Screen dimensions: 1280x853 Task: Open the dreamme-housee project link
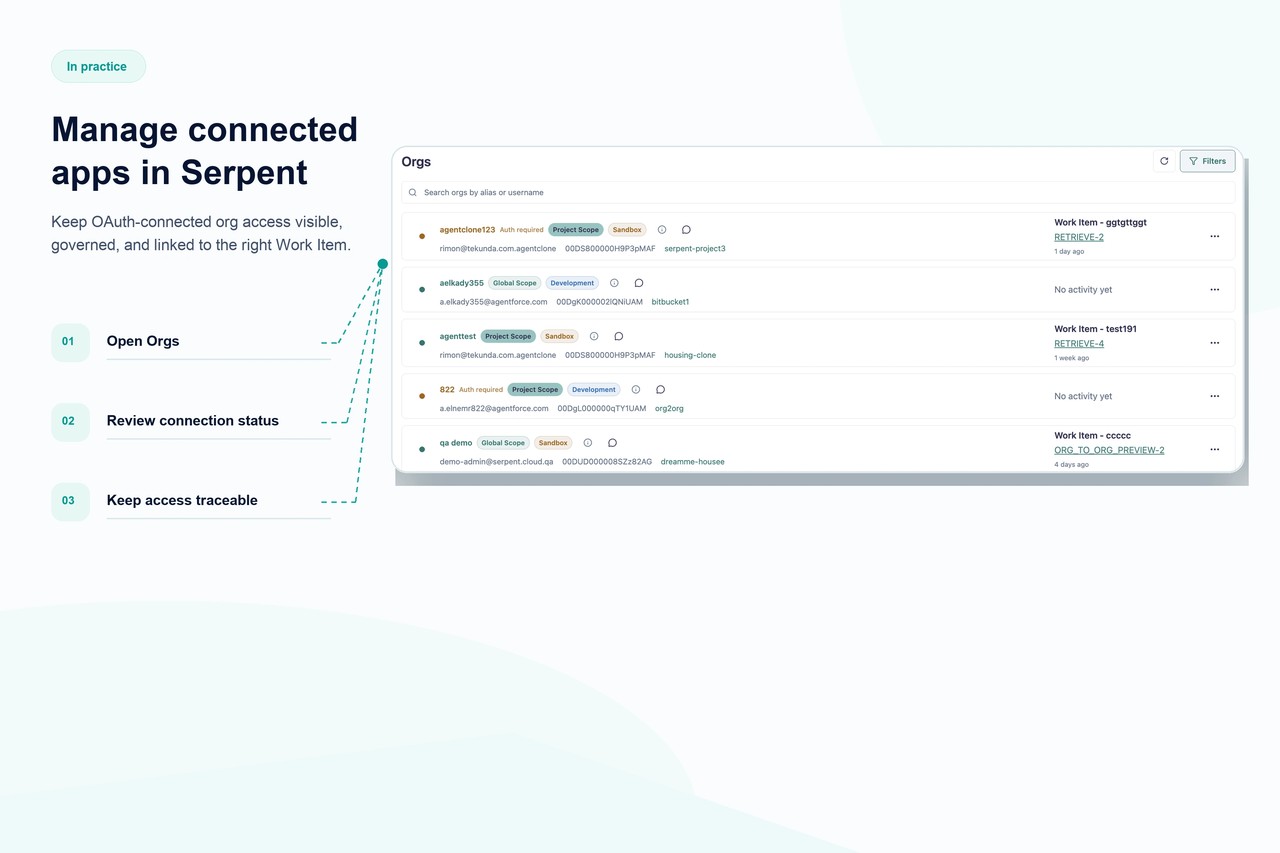pos(693,462)
